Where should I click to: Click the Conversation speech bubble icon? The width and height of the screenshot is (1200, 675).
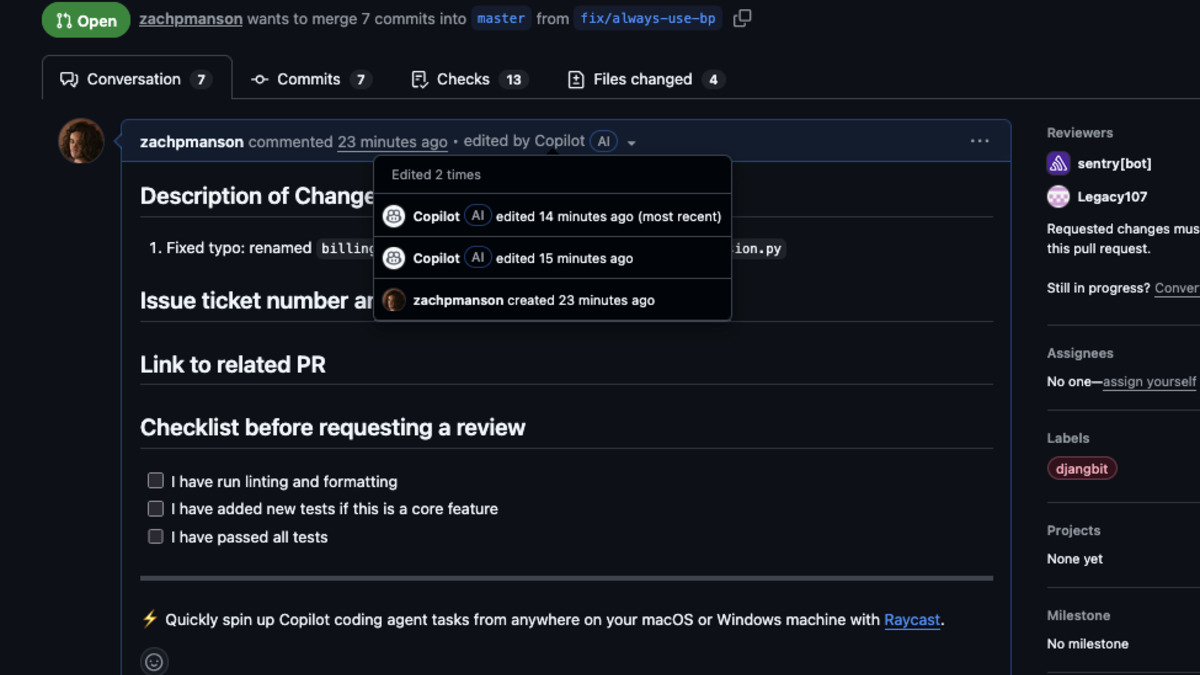pyautogui.click(x=68, y=78)
